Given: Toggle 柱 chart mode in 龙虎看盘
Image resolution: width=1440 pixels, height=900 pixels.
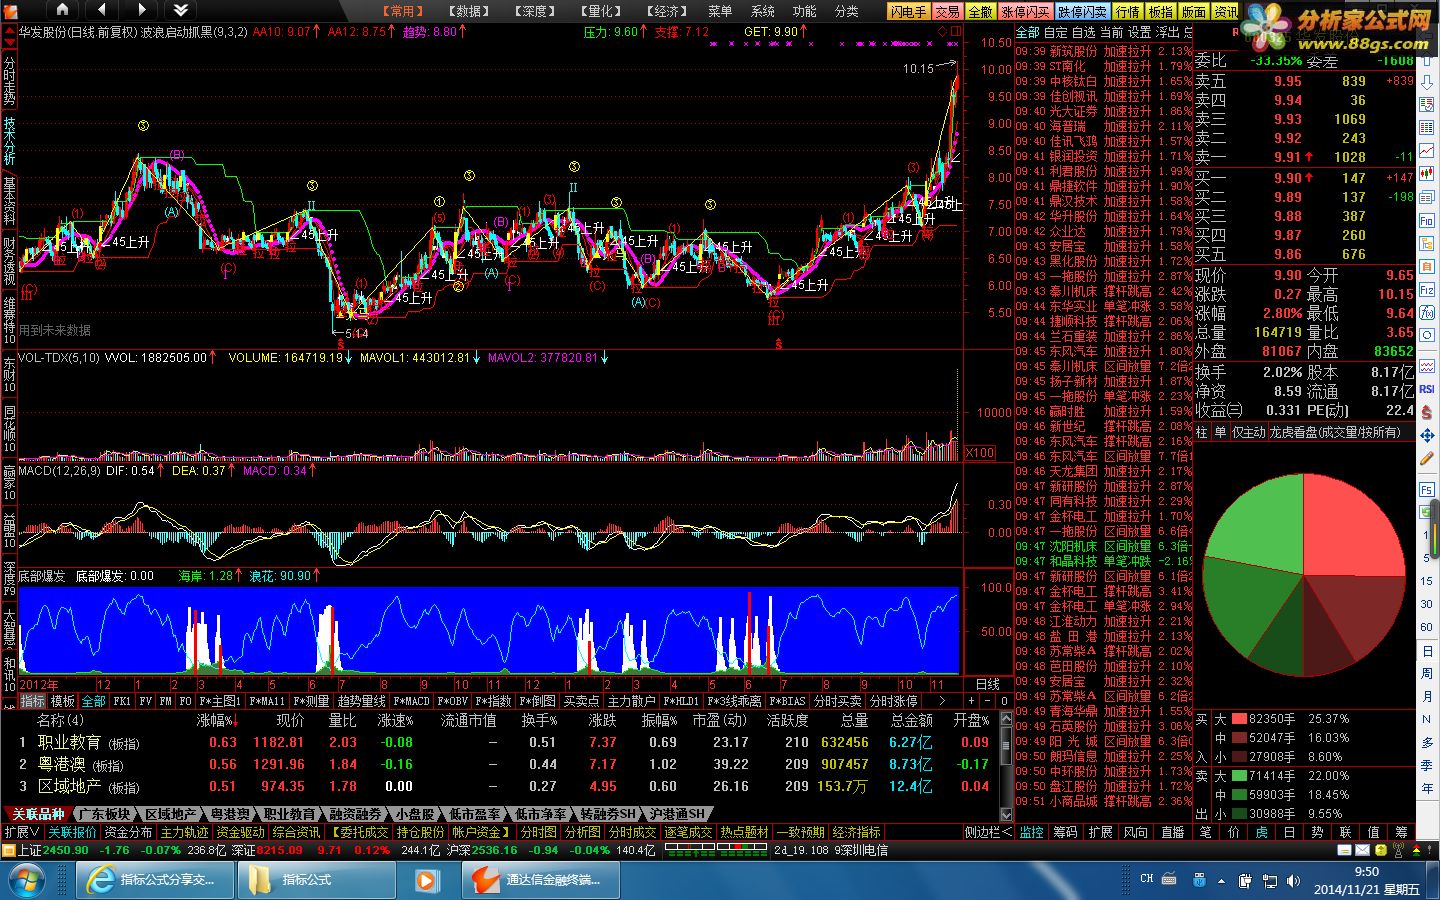Looking at the screenshot, I should coord(1202,432).
